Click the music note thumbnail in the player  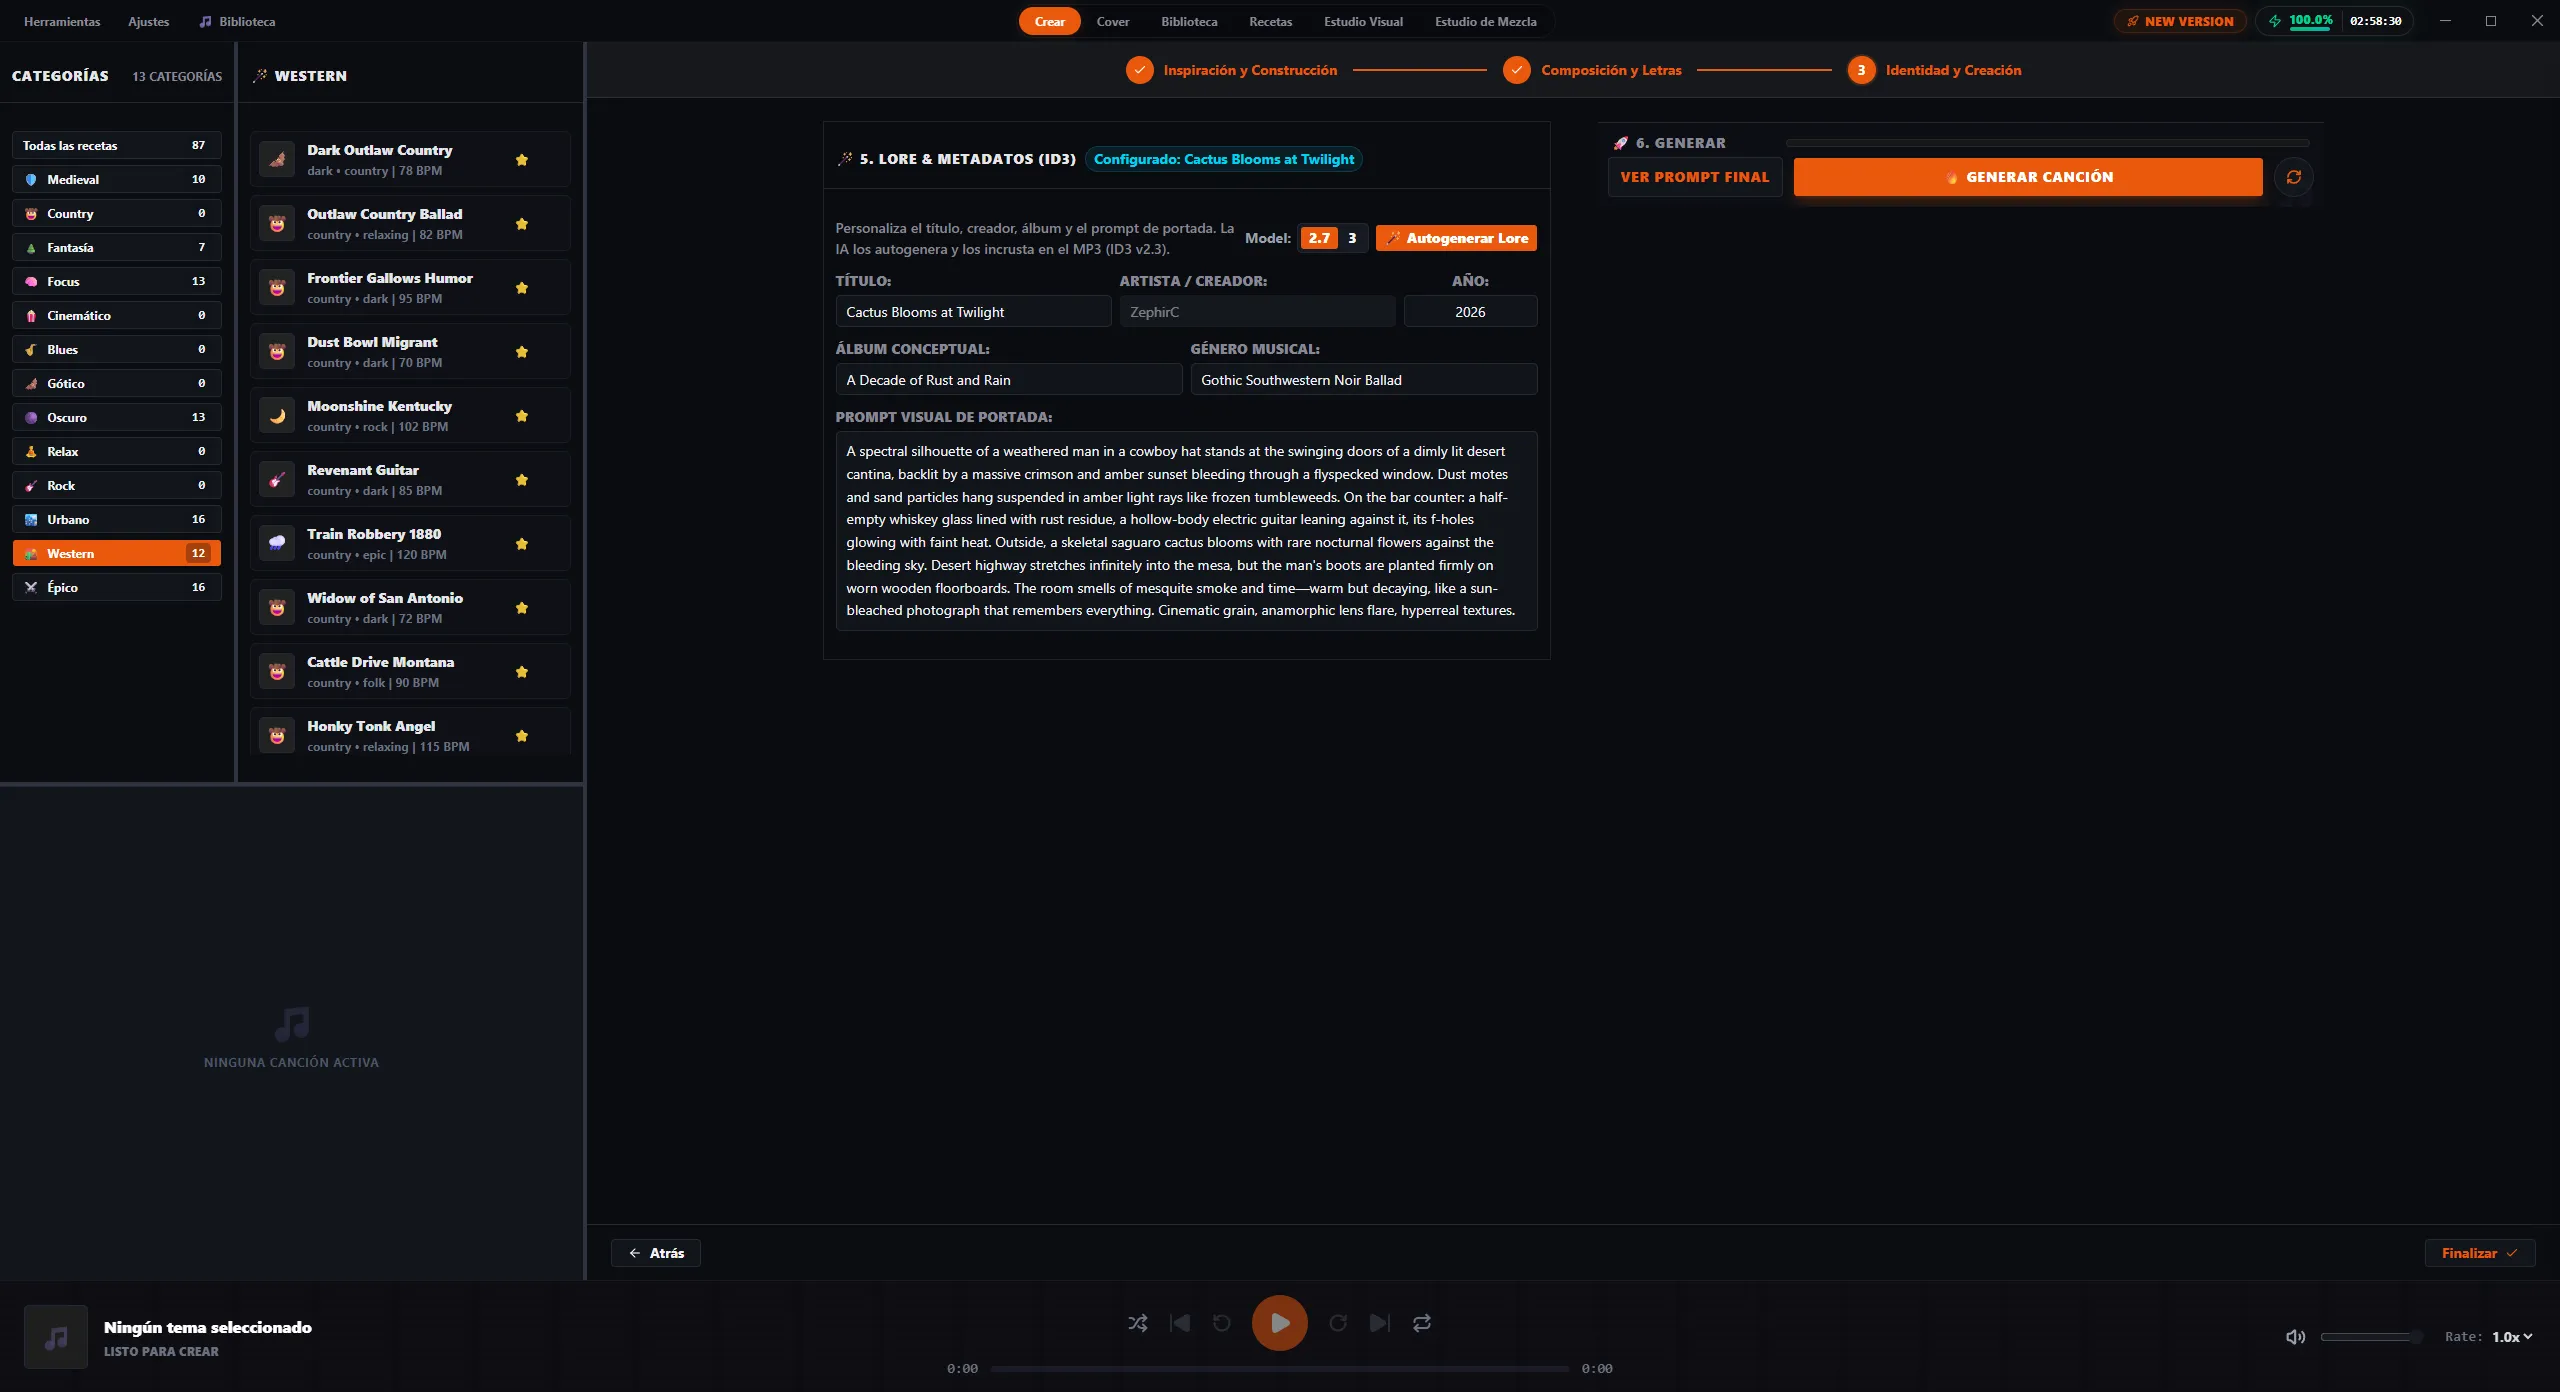(x=56, y=1337)
